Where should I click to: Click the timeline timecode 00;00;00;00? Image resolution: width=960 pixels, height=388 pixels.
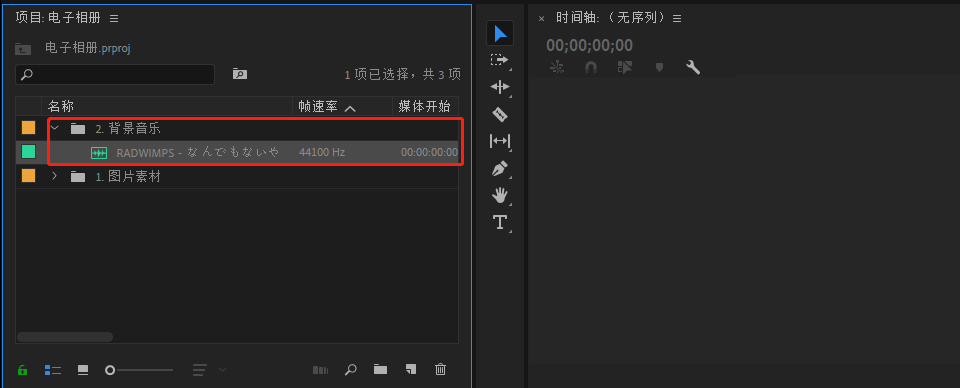coord(589,45)
